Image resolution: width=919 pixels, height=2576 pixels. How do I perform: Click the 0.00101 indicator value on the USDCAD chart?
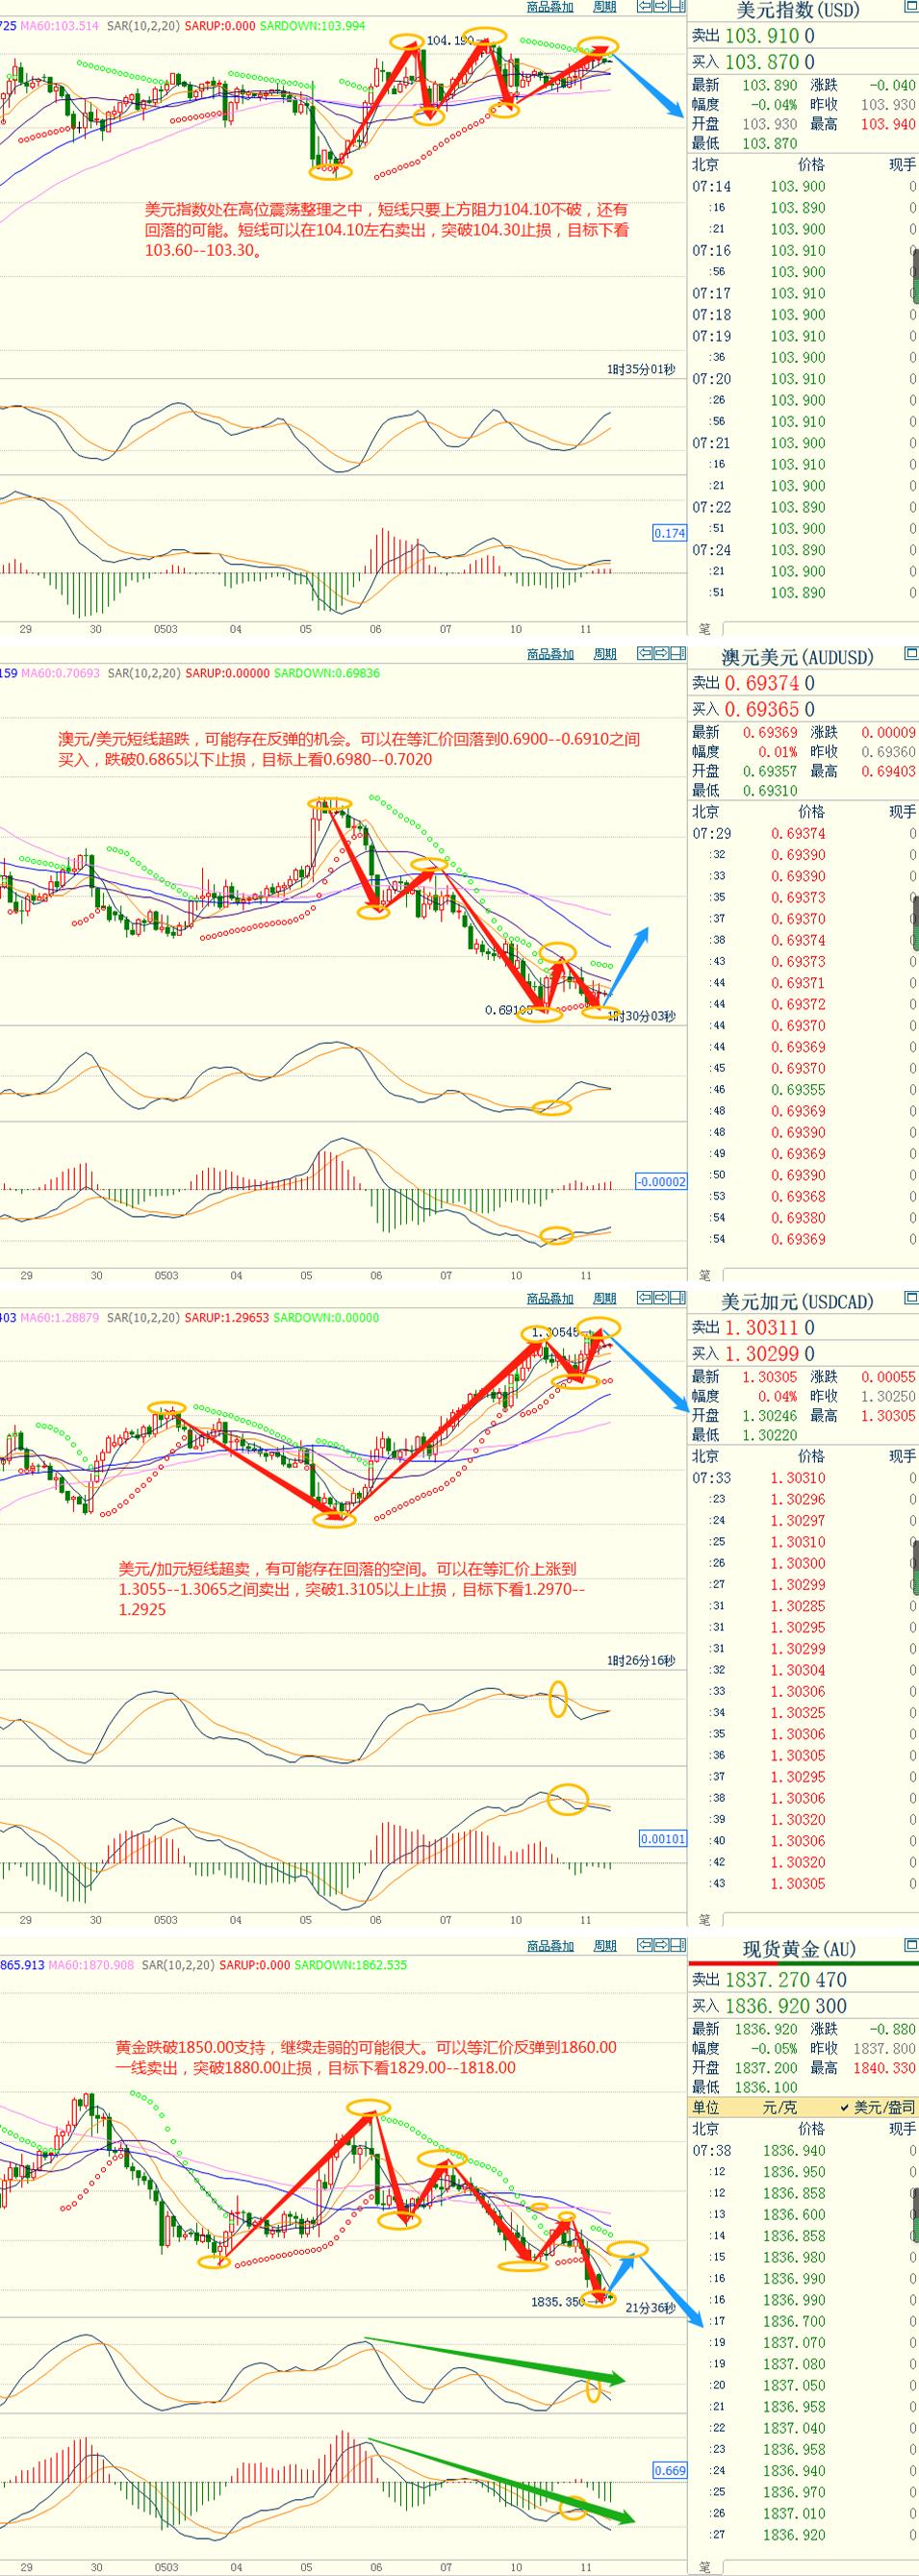[x=664, y=1838]
